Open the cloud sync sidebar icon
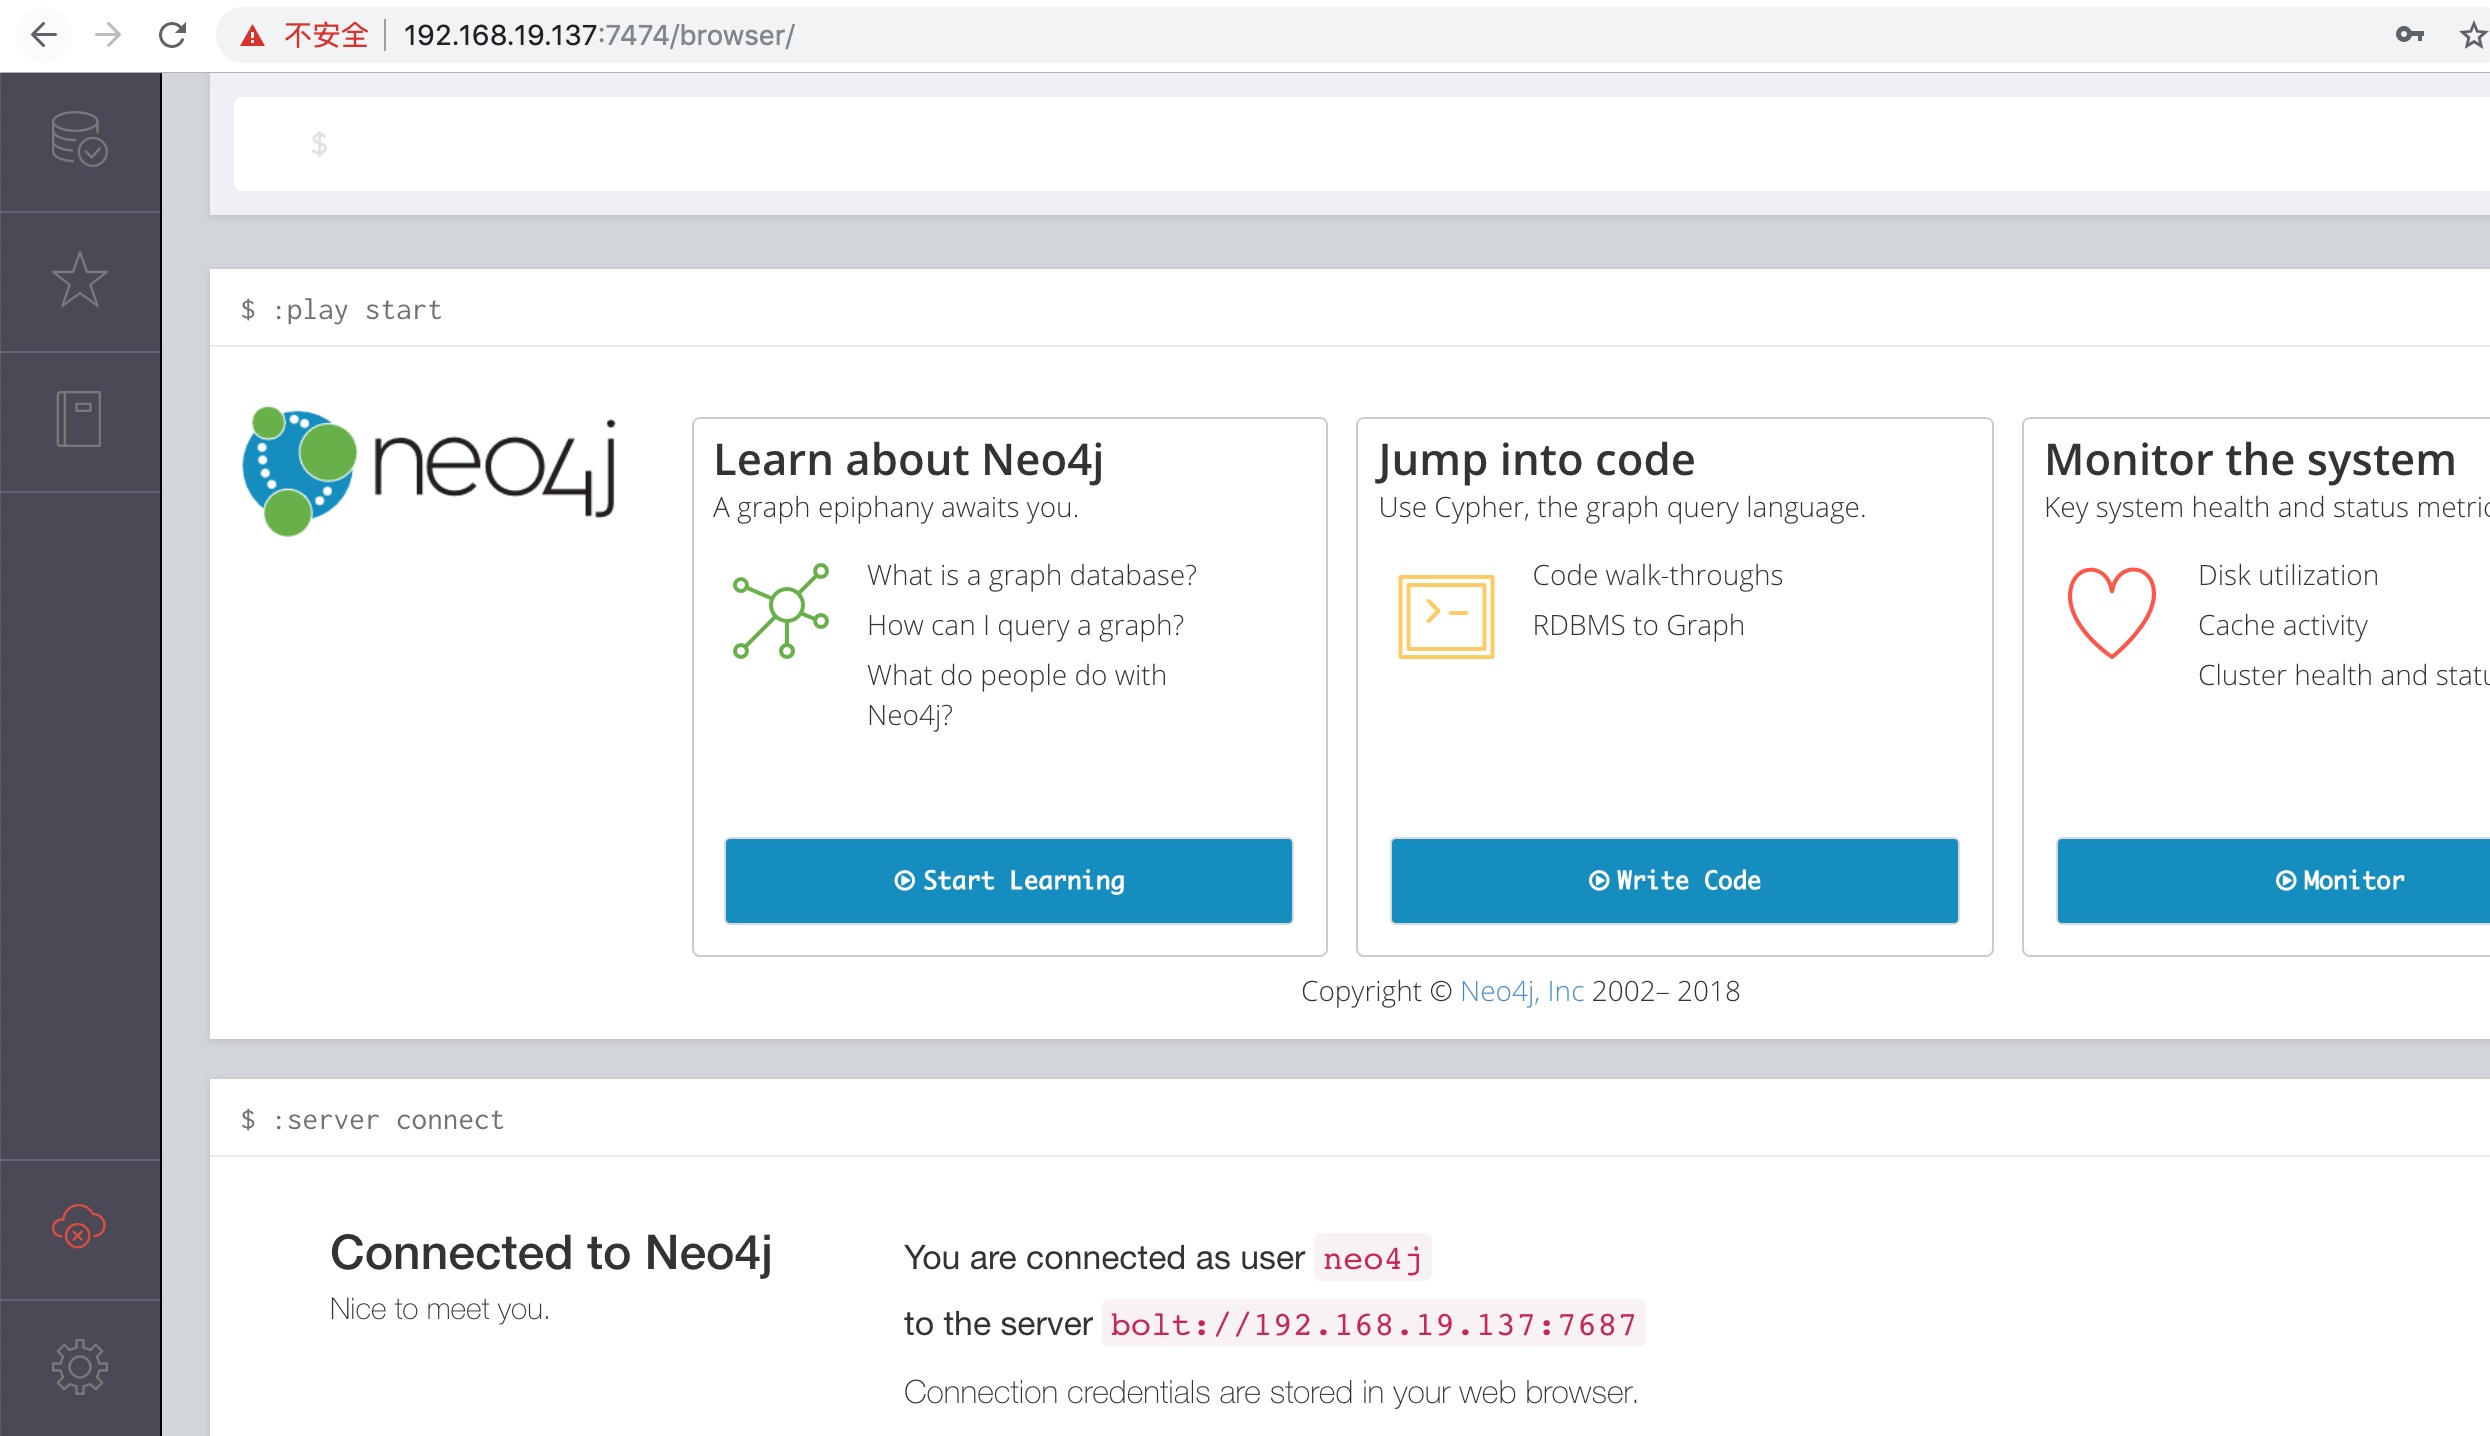 tap(79, 1227)
